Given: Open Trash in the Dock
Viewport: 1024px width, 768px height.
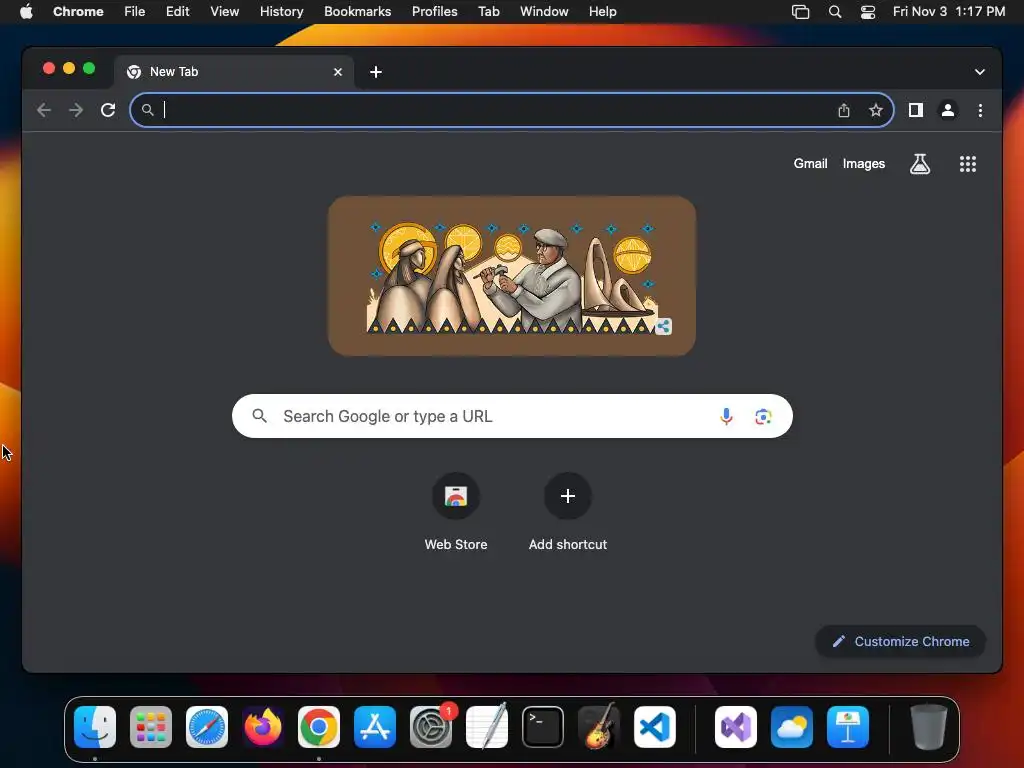Looking at the screenshot, I should pos(928,727).
